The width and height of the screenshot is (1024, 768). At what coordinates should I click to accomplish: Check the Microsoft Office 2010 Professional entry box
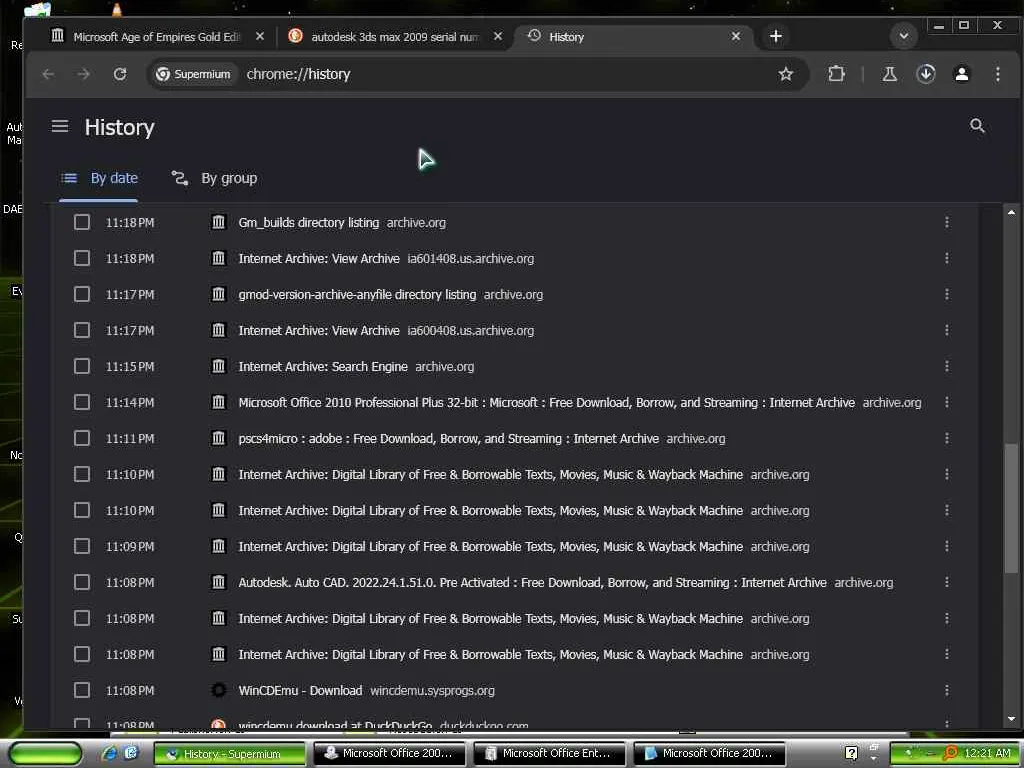82,402
